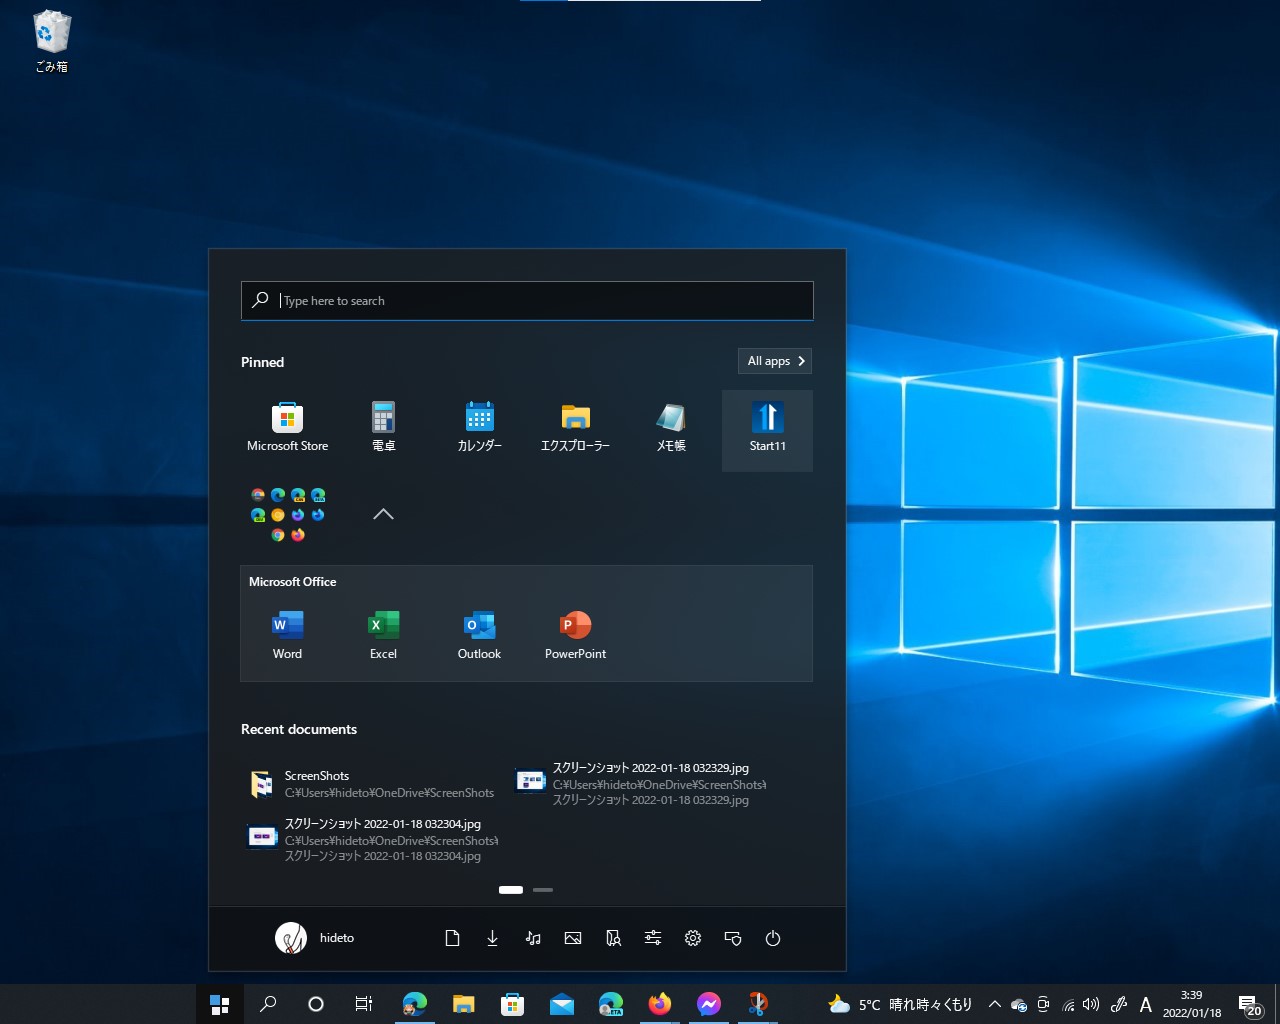Open Microsoft Store from Pinned apps
Screen dimensions: 1280x1024
[287, 428]
